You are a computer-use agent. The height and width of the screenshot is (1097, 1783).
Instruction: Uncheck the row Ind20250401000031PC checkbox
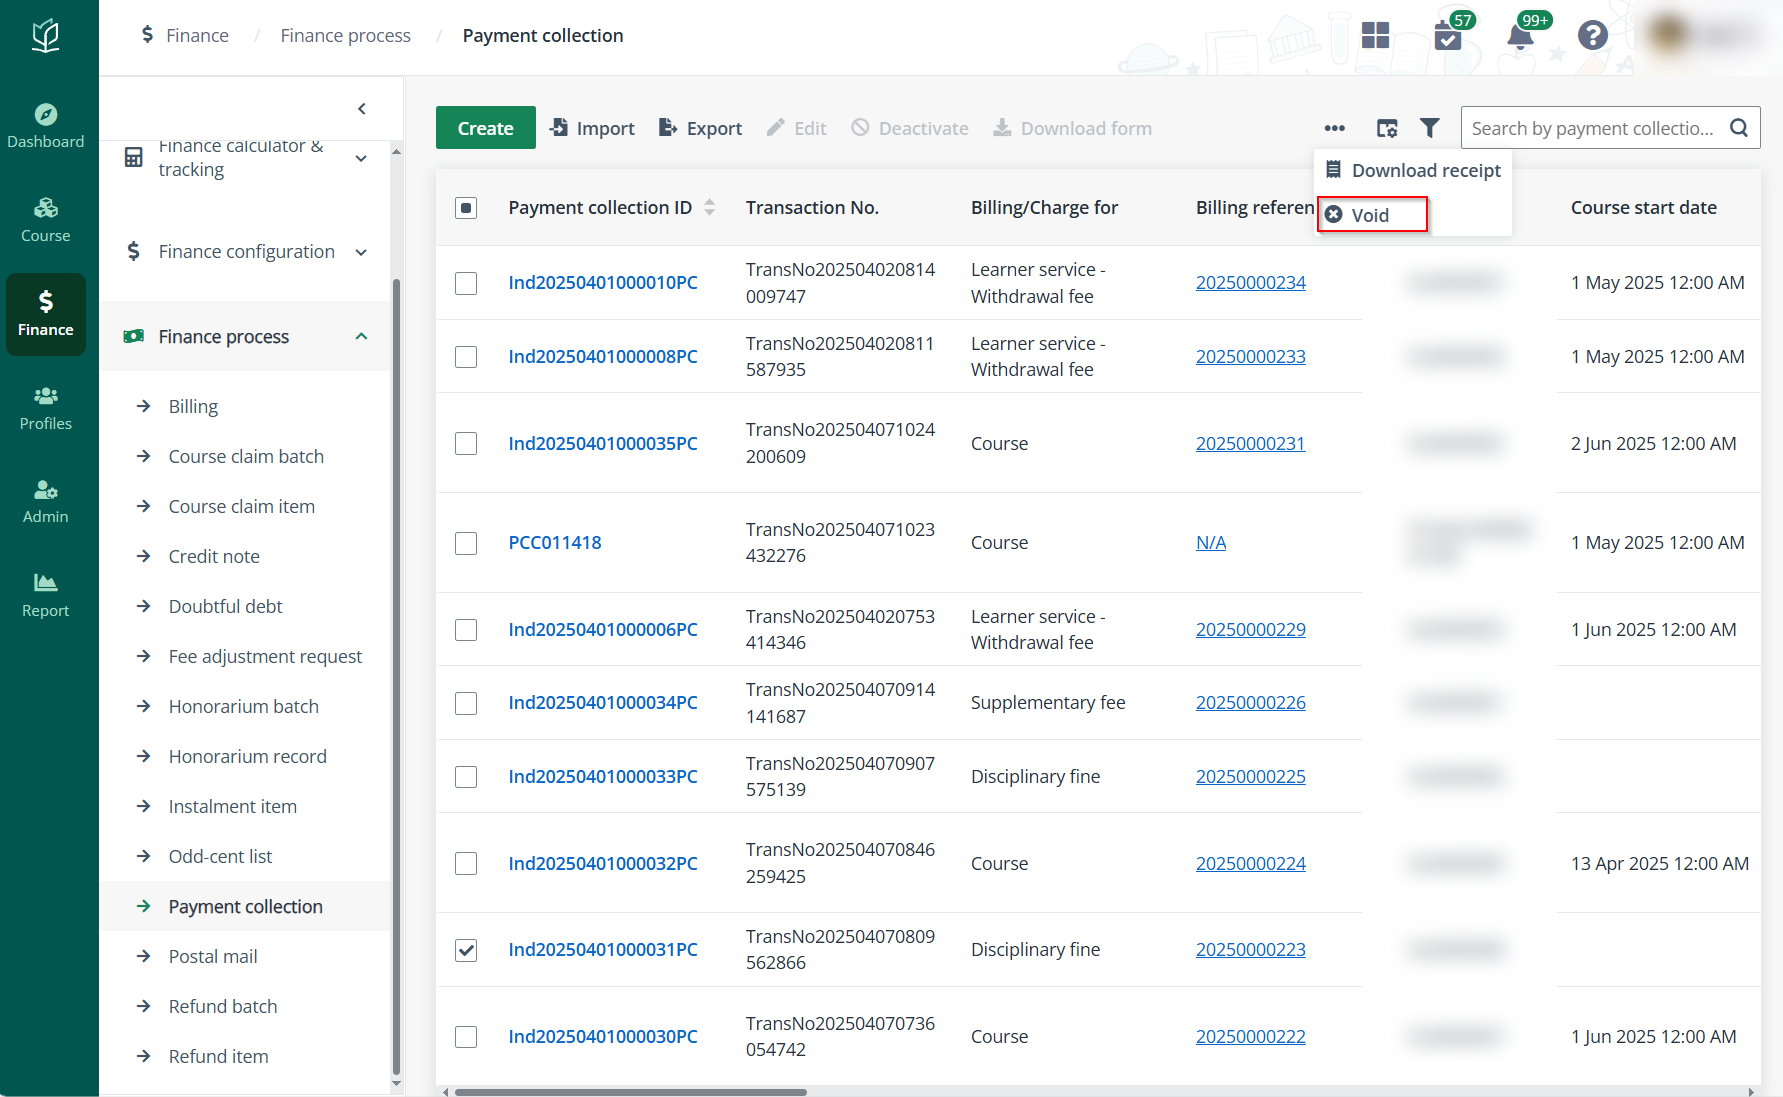[x=466, y=950]
